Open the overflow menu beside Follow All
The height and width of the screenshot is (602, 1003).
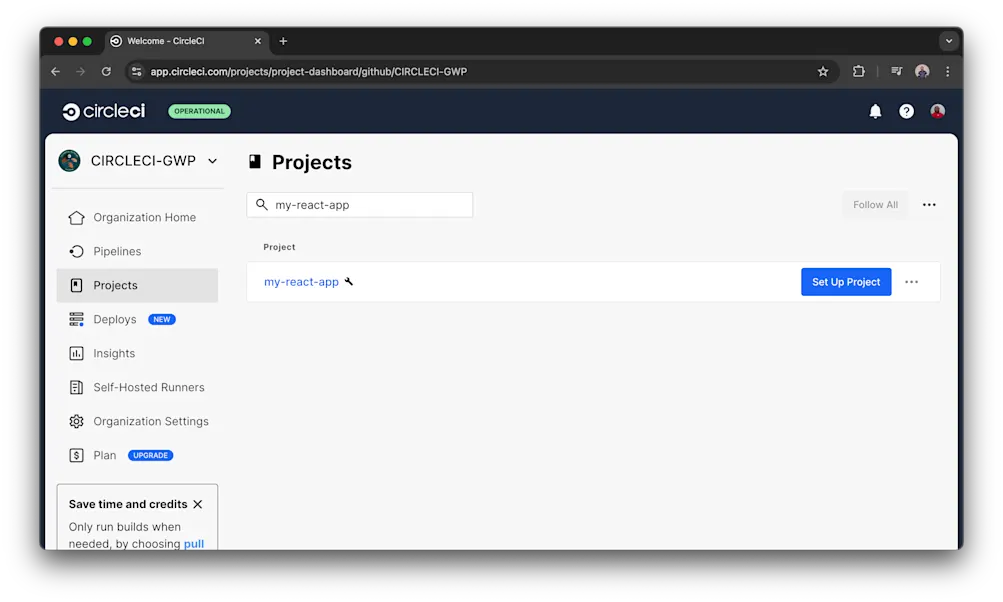point(928,204)
